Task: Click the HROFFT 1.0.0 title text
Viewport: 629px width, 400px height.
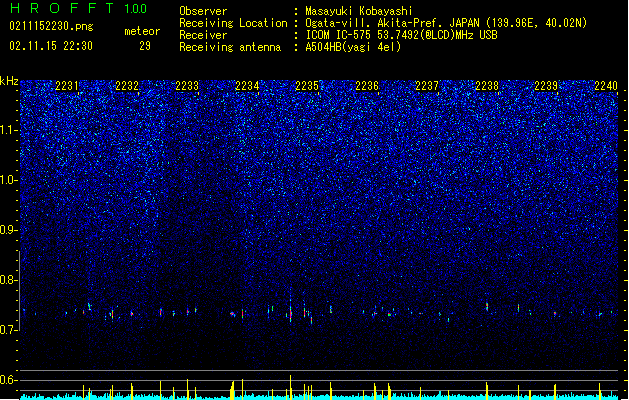Action: [x=78, y=8]
